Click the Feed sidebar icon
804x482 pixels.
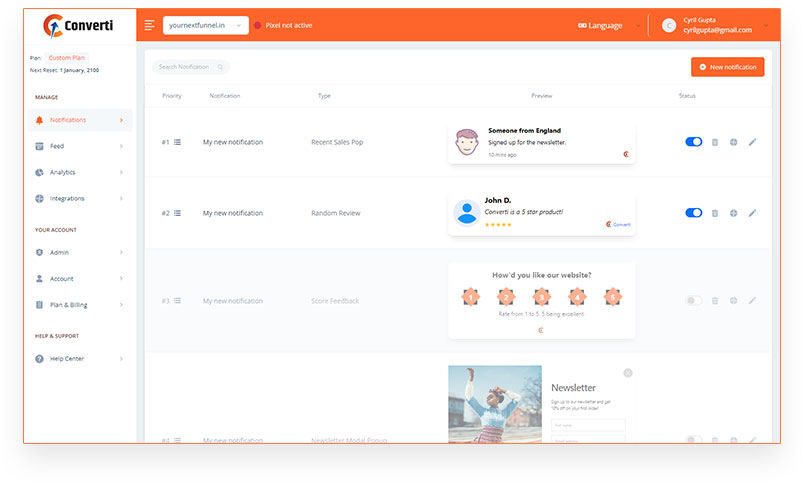(x=39, y=146)
